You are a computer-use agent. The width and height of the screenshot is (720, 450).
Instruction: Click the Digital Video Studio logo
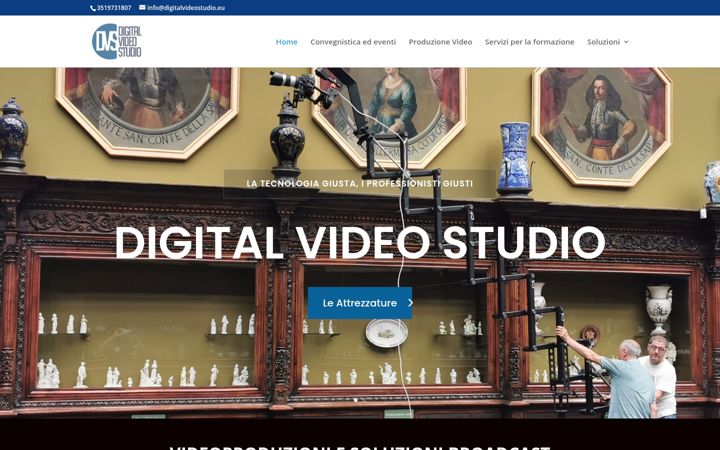click(117, 41)
